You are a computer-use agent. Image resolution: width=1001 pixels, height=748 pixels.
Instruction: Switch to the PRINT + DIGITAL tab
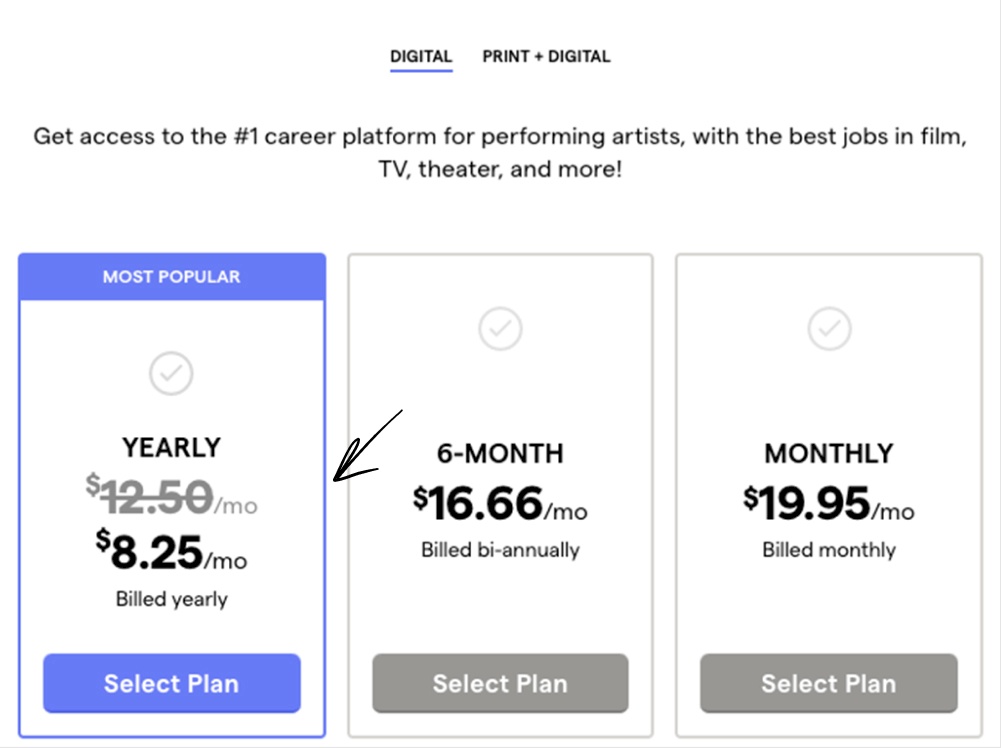(547, 56)
